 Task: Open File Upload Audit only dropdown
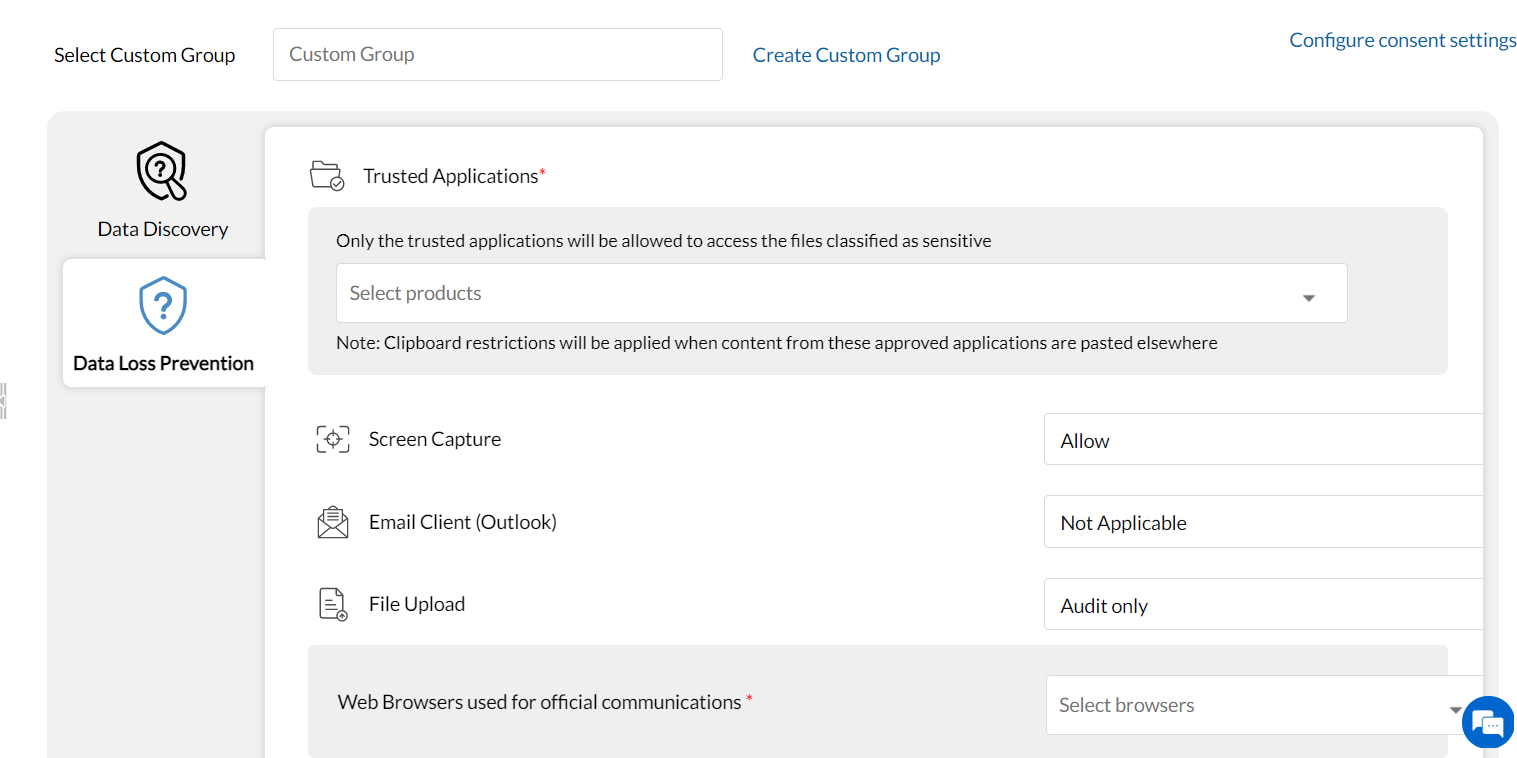click(x=1262, y=605)
